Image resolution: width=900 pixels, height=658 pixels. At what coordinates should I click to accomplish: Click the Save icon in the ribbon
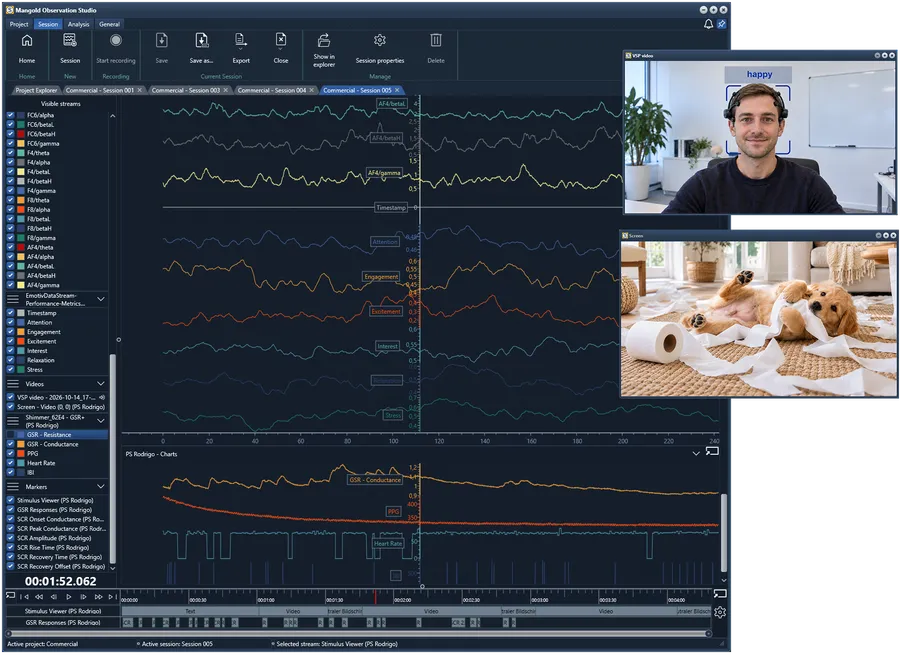pos(162,40)
